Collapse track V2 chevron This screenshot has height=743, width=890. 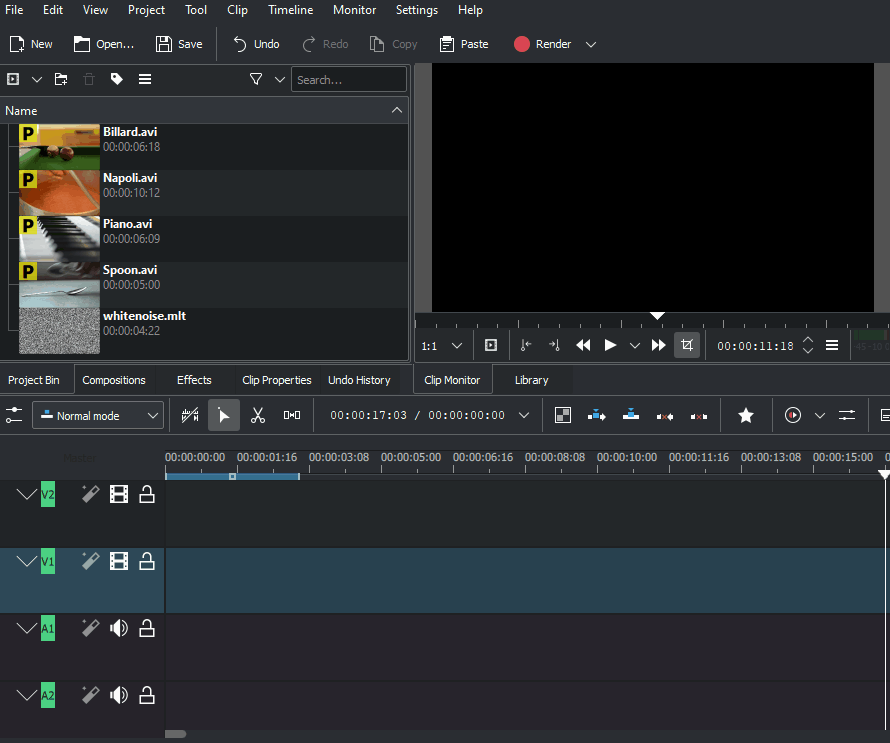[26, 494]
